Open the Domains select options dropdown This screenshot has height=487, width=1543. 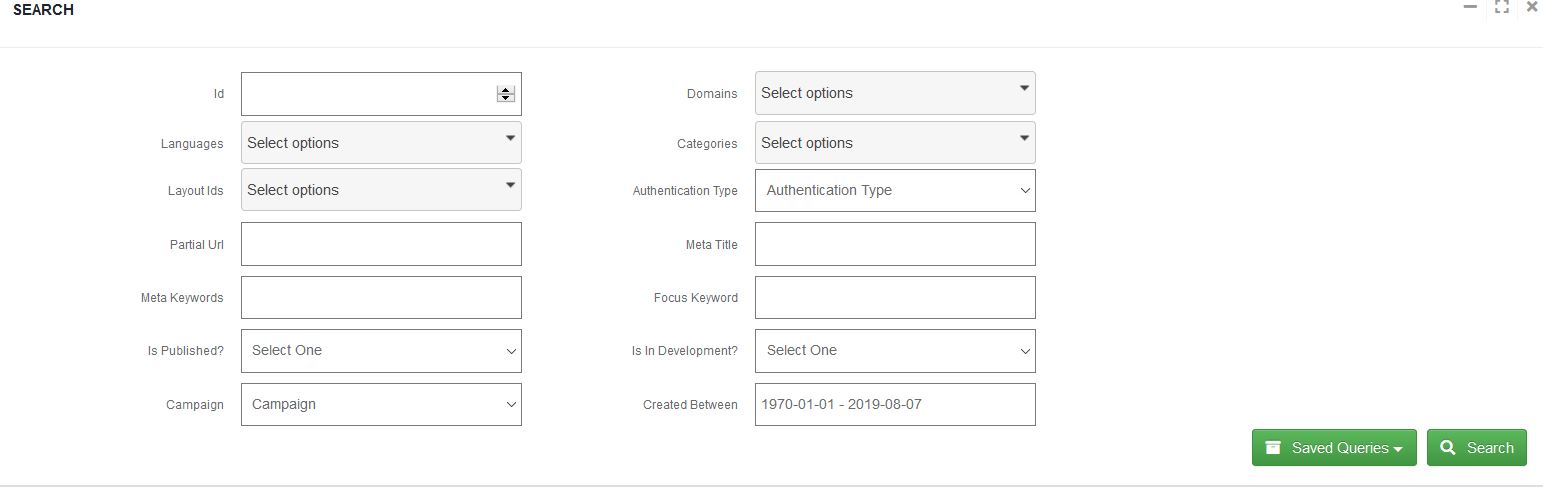click(x=895, y=93)
